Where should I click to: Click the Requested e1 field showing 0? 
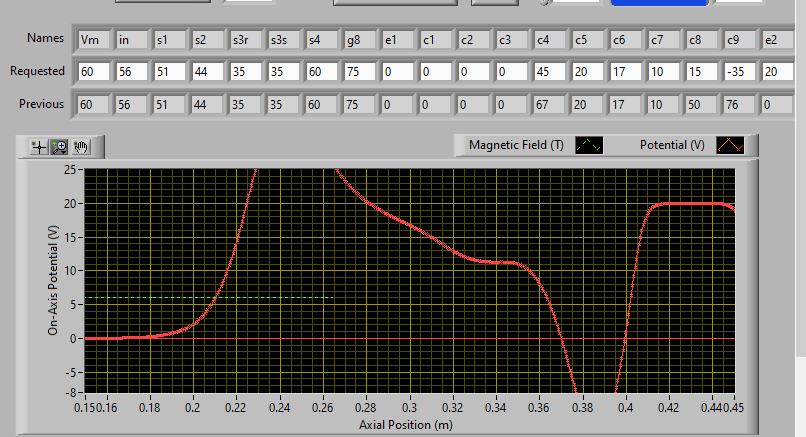coord(398,71)
